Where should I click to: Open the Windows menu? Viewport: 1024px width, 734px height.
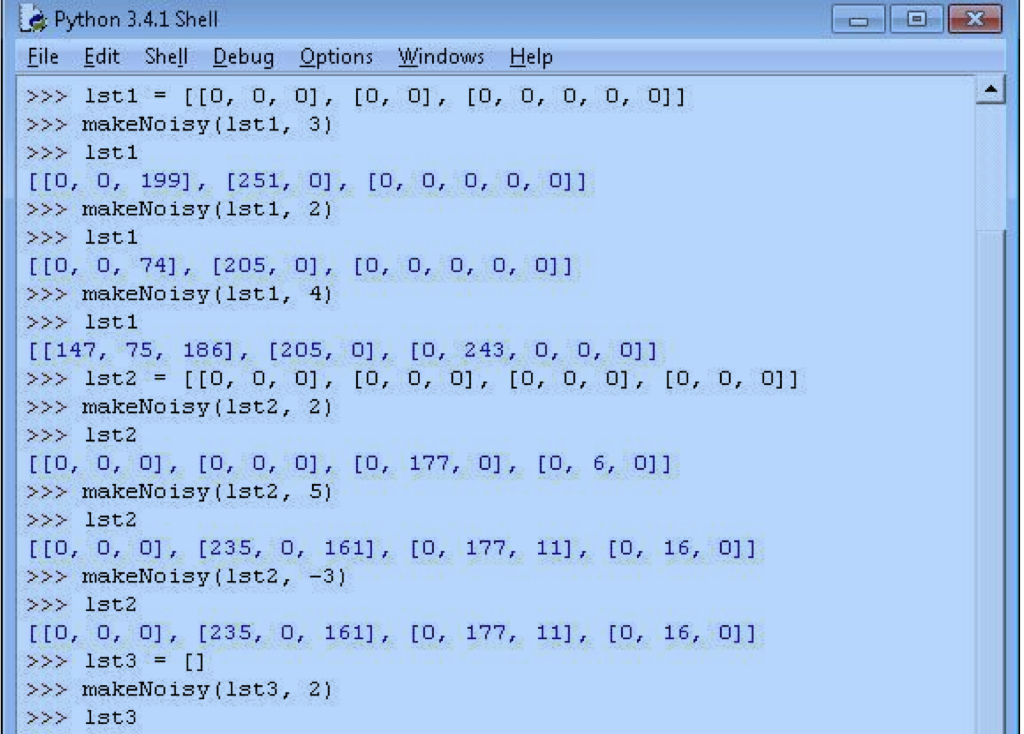tap(441, 57)
